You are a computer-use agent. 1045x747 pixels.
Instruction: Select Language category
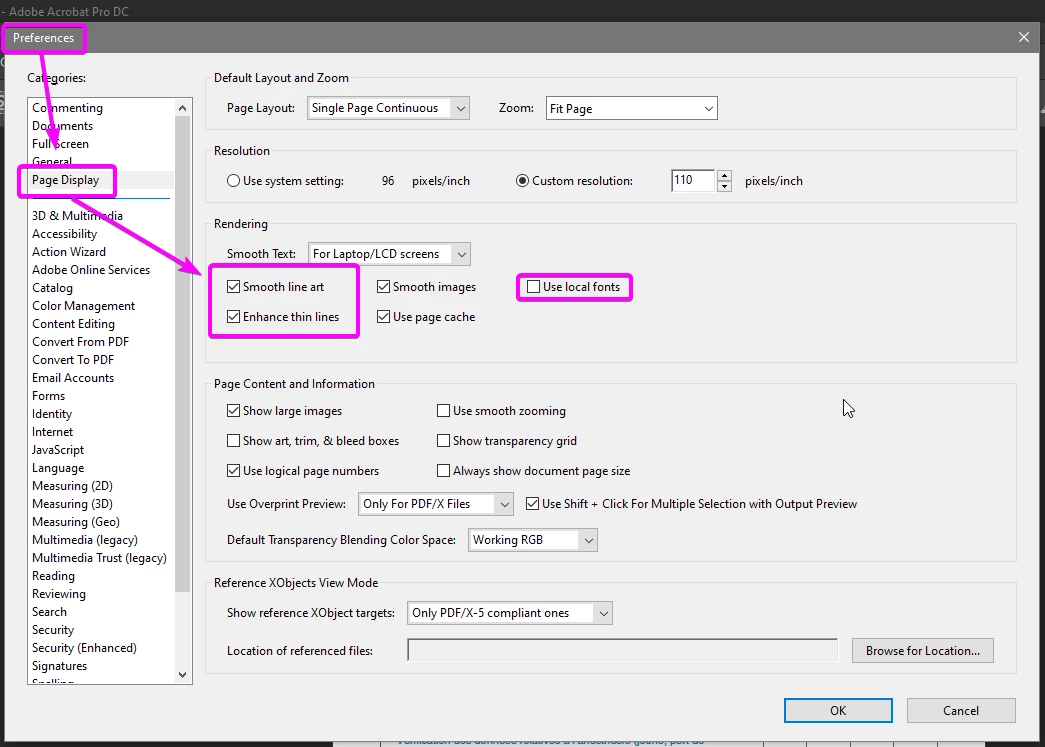click(58, 468)
